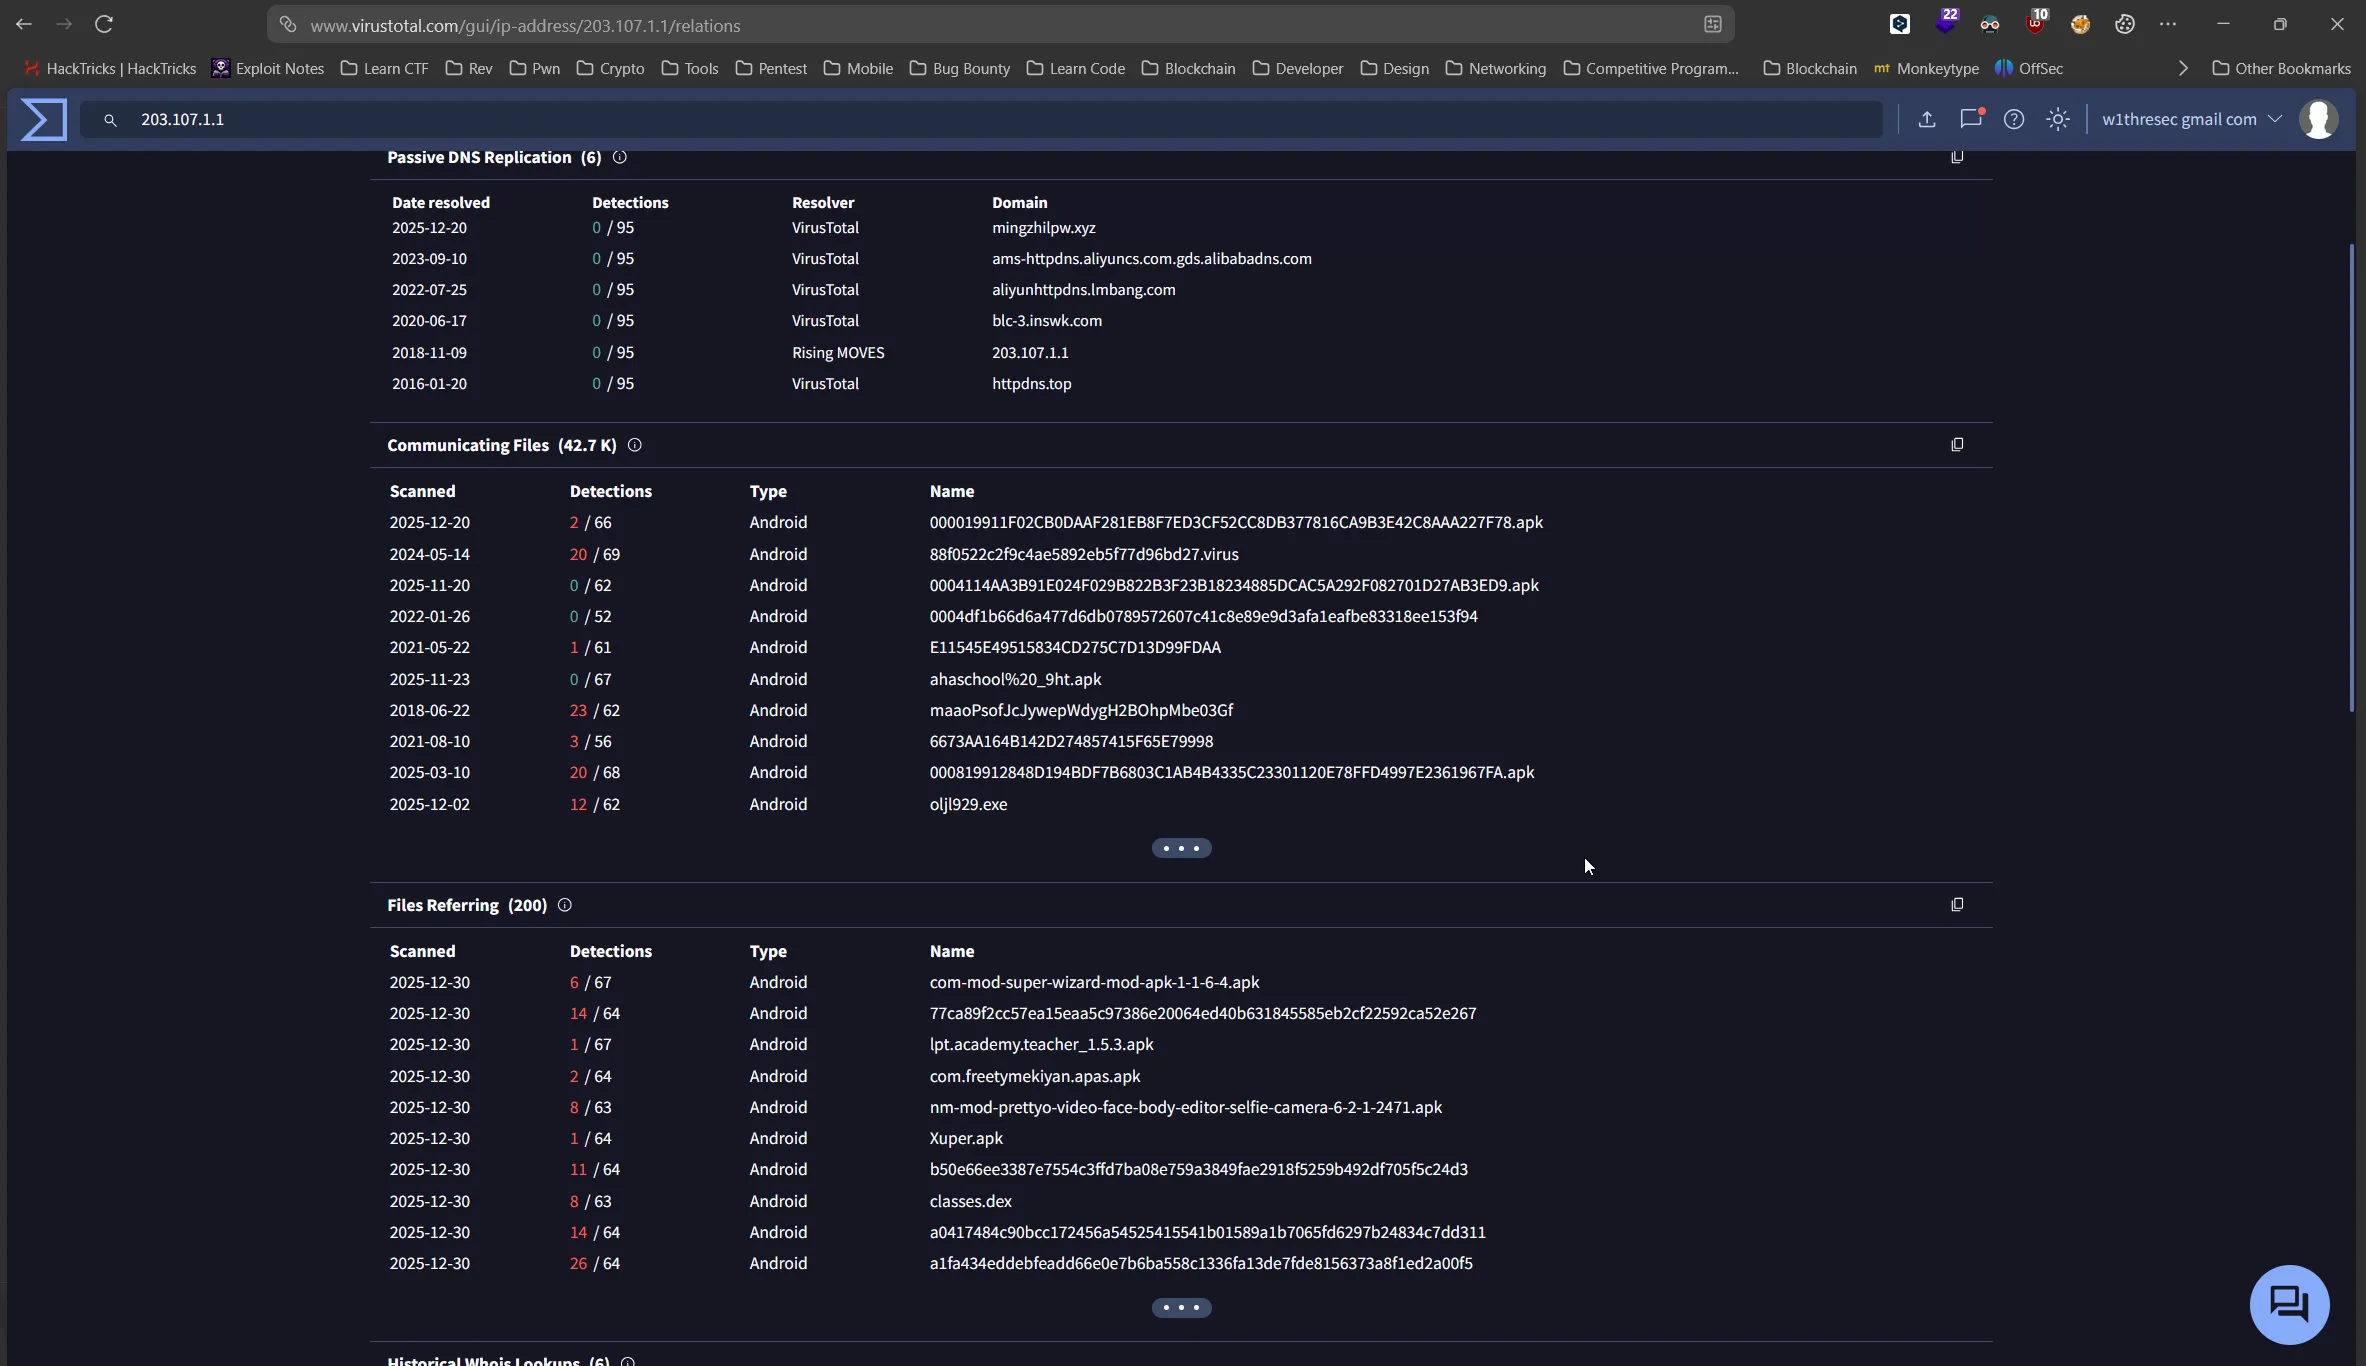Click the upload file icon

tap(1926, 120)
